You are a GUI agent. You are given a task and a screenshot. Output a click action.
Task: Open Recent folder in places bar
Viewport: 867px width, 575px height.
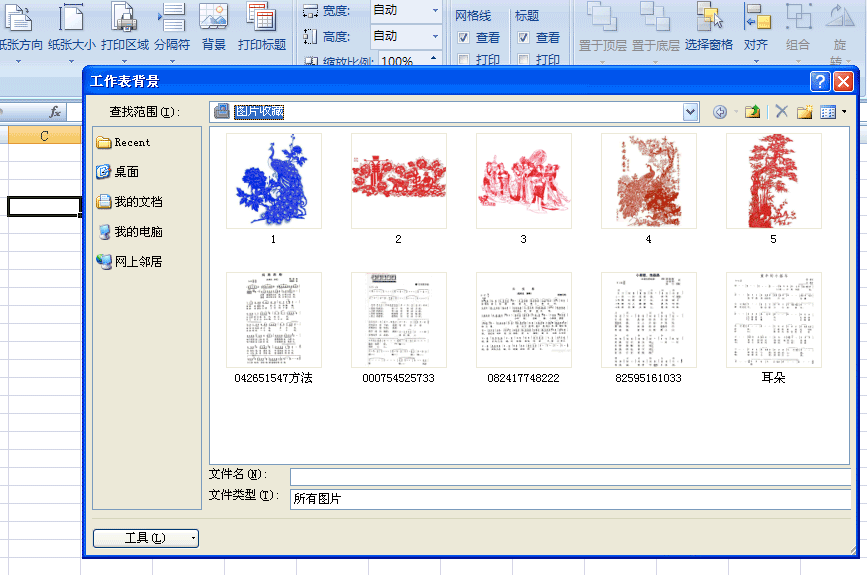123,143
